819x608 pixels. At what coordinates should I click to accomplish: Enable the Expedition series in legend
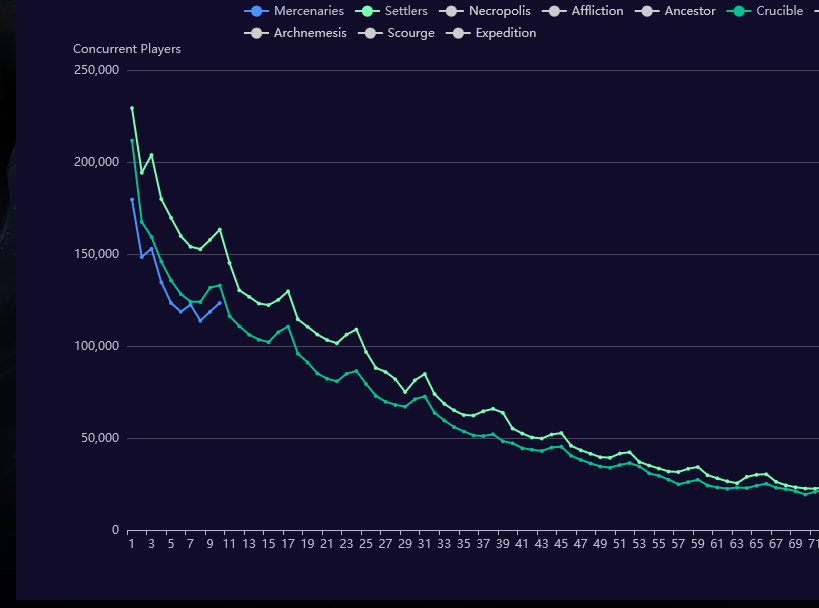point(491,33)
